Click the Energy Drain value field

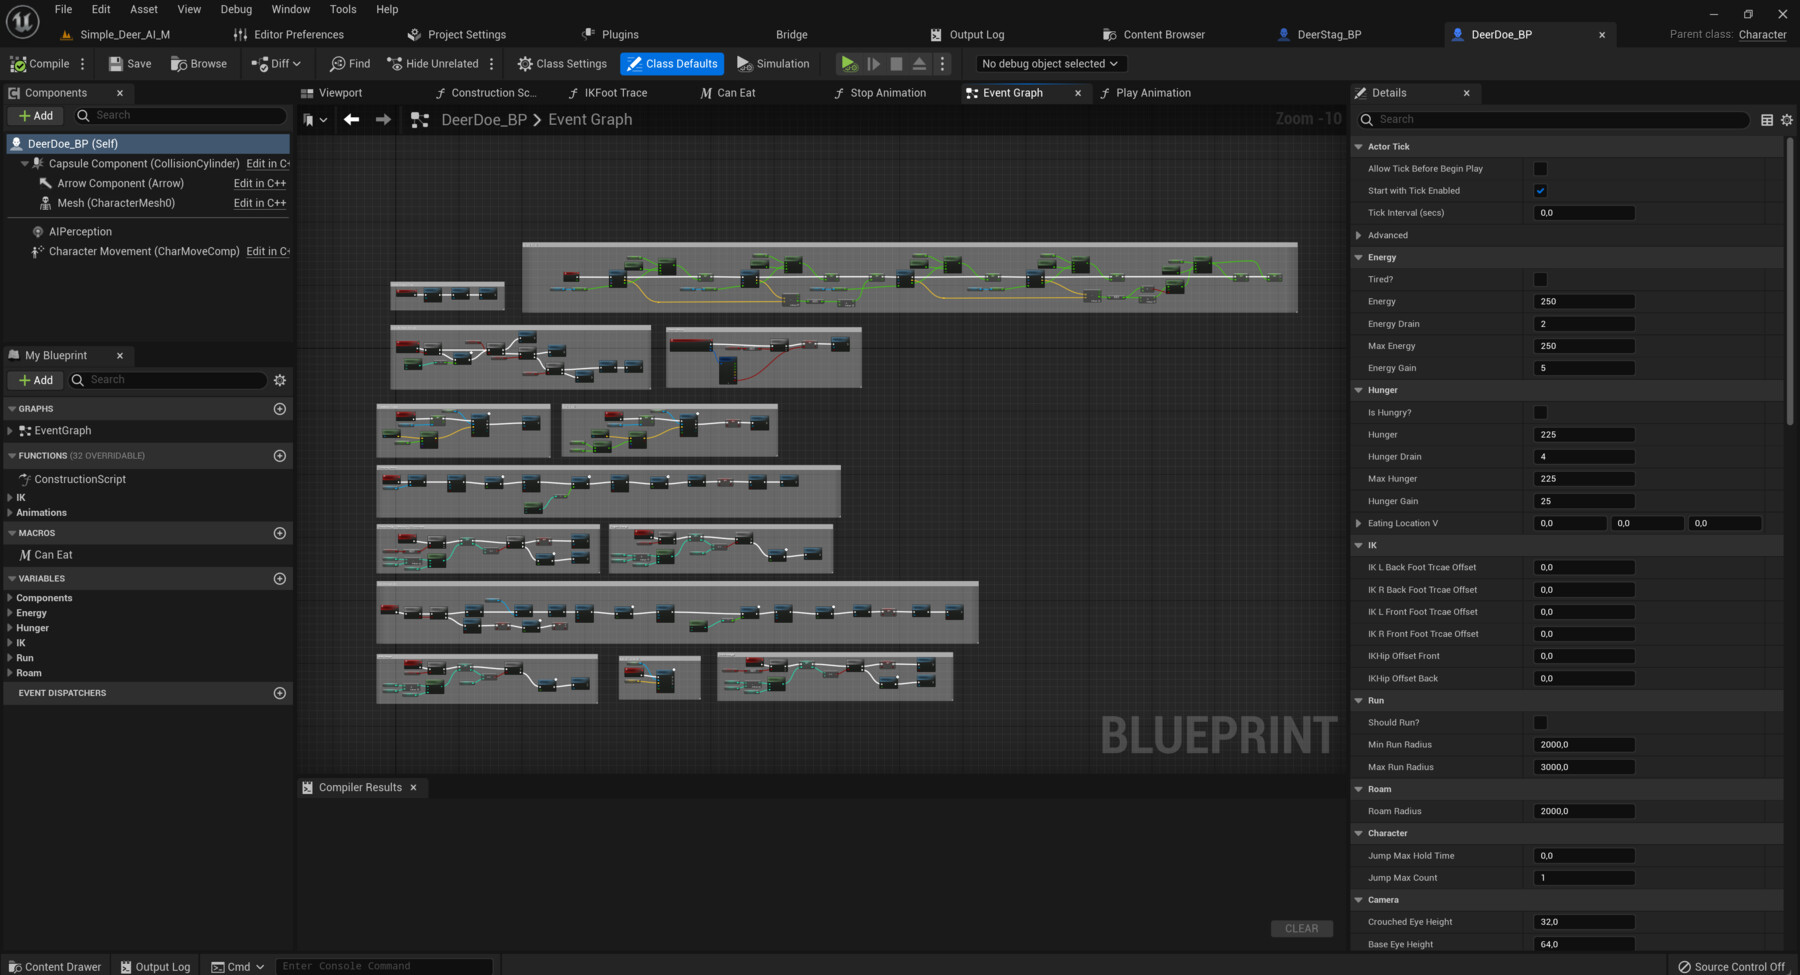point(1584,324)
